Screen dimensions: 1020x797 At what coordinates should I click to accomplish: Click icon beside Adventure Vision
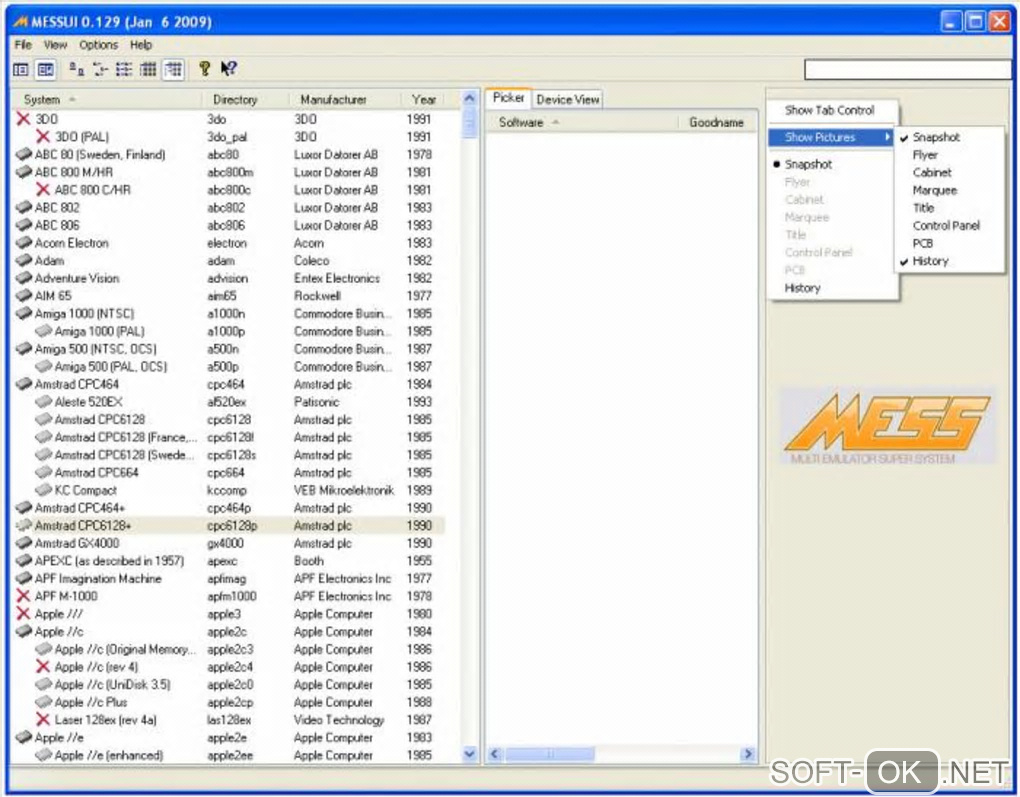click(x=23, y=278)
